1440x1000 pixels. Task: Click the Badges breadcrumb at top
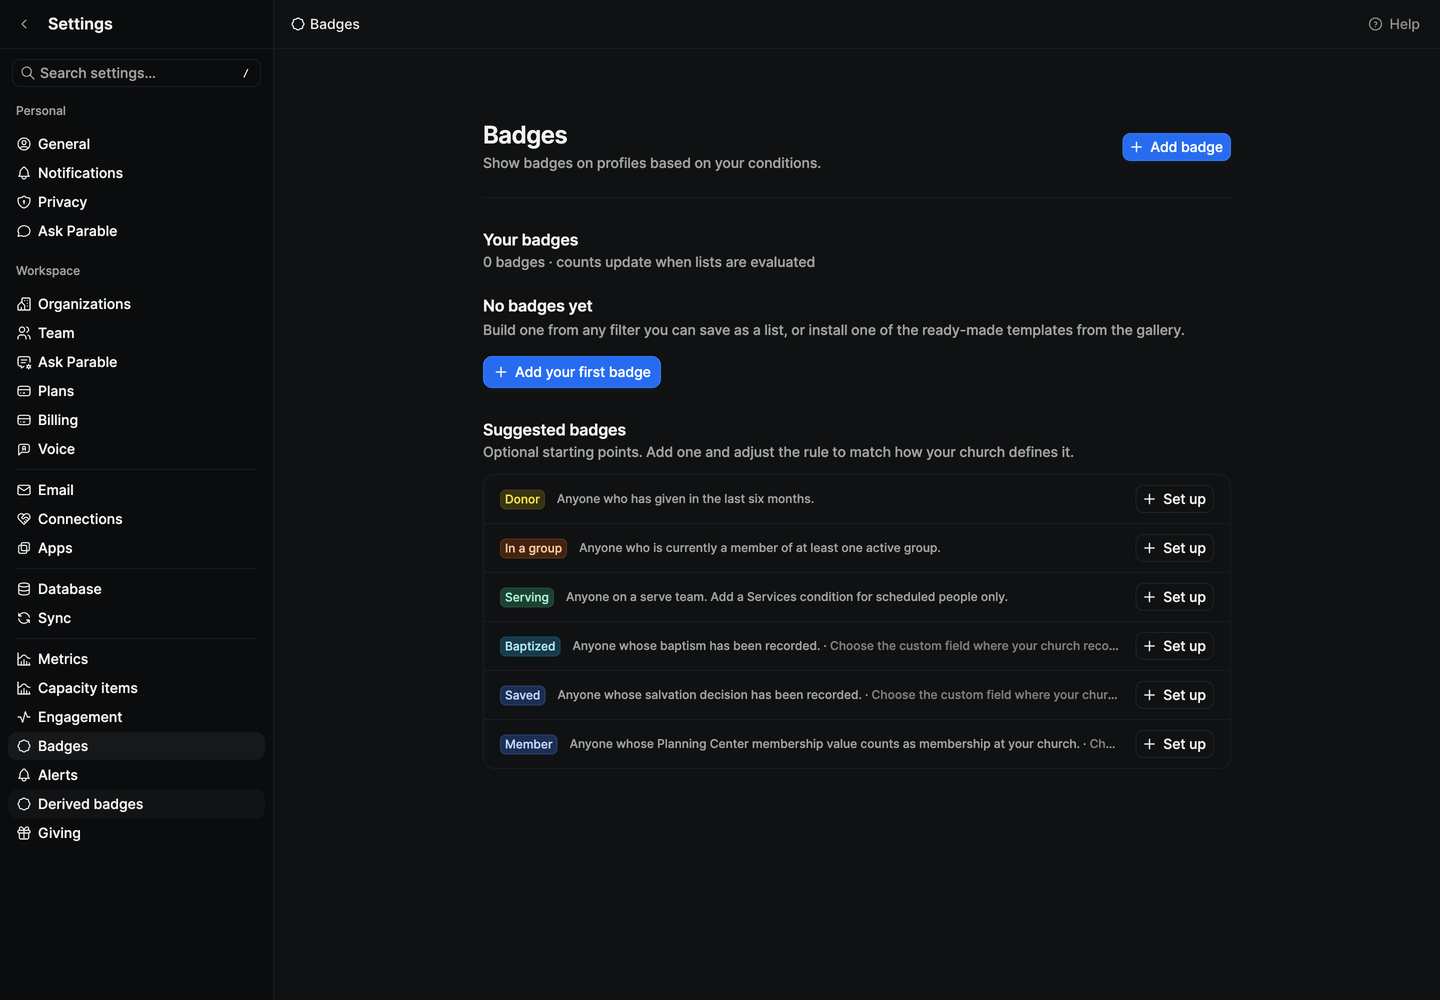coord(325,24)
